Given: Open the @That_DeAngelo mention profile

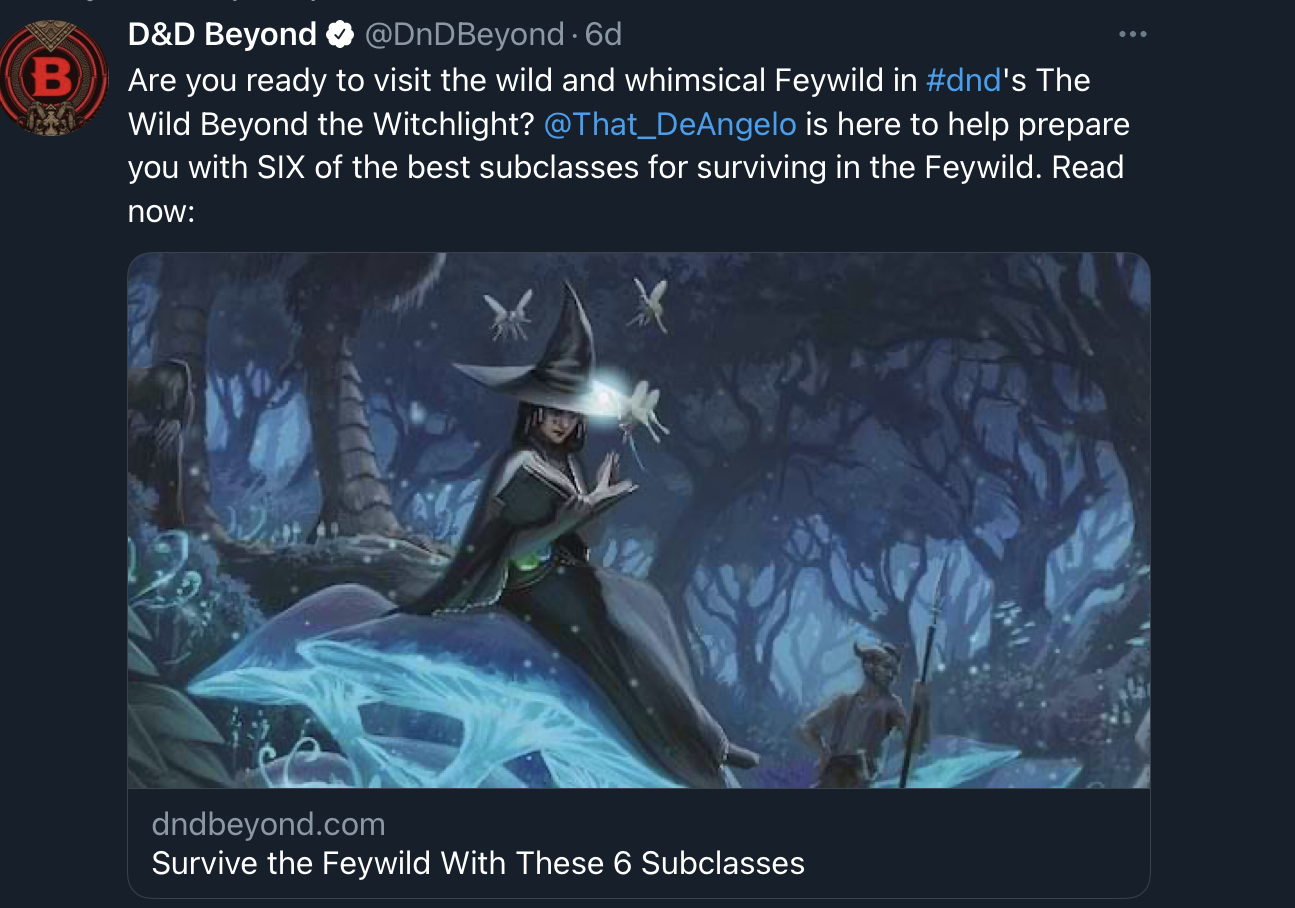Looking at the screenshot, I should pyautogui.click(x=670, y=125).
